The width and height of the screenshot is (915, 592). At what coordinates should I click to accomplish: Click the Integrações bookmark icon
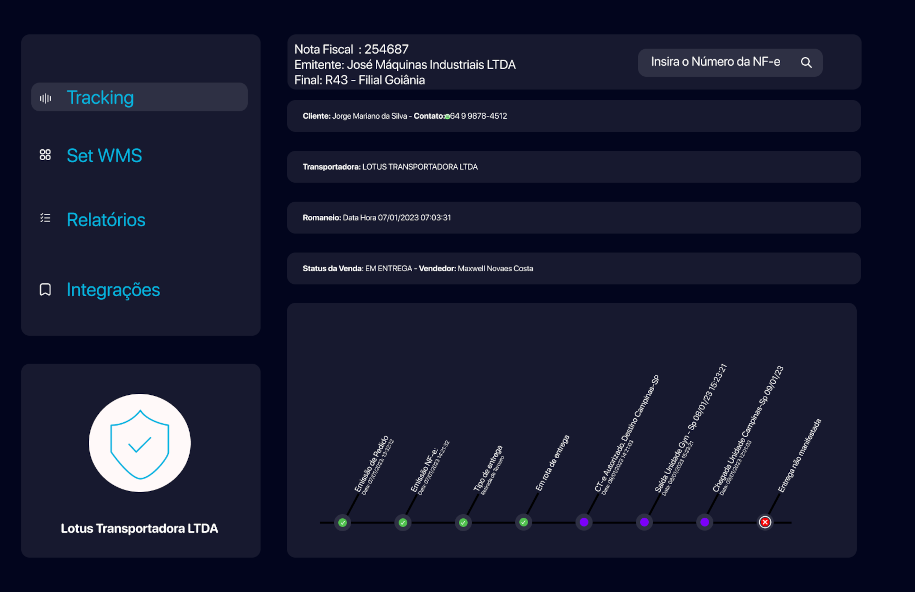coord(45,290)
